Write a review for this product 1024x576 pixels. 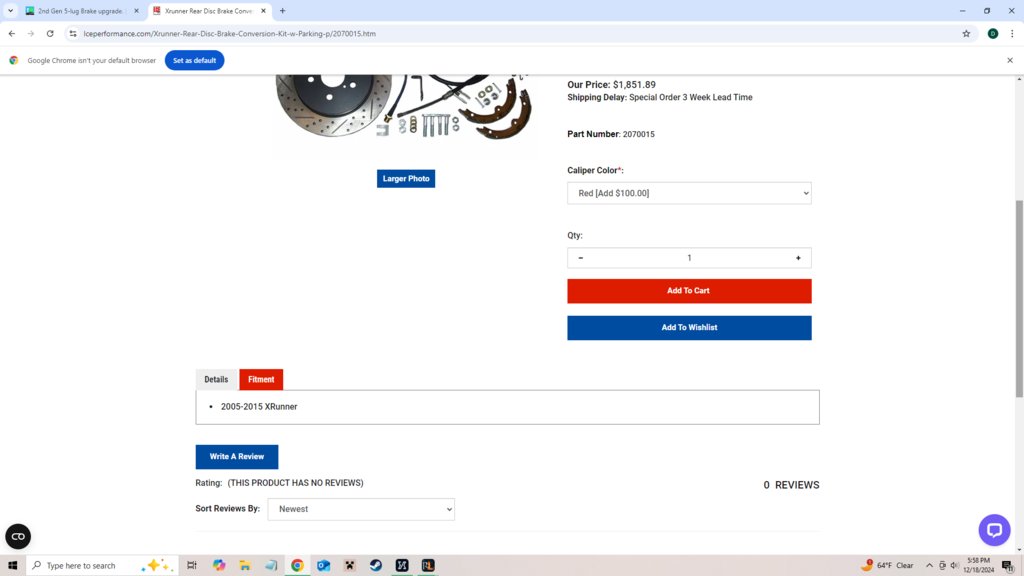click(x=236, y=456)
